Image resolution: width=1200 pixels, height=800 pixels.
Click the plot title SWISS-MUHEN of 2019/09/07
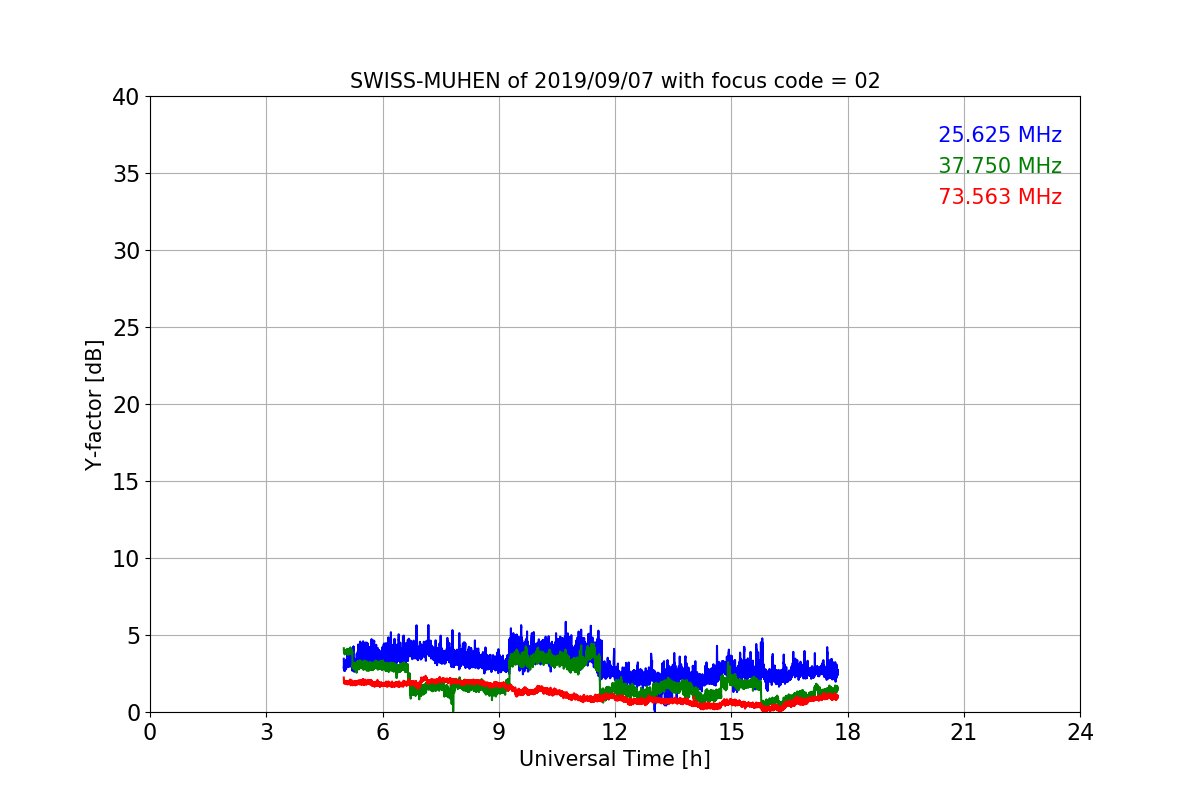615,81
